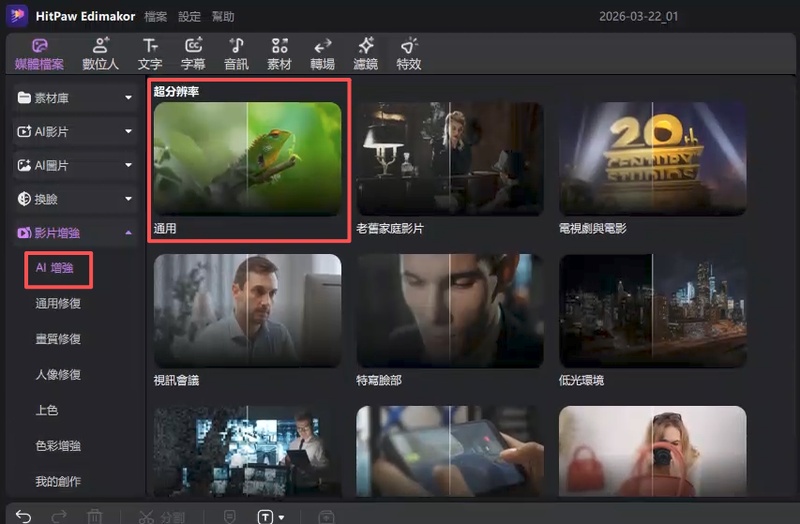This screenshot has width=800, height=524.
Task: Open 我的創作 in the sidebar
Action: (58, 481)
